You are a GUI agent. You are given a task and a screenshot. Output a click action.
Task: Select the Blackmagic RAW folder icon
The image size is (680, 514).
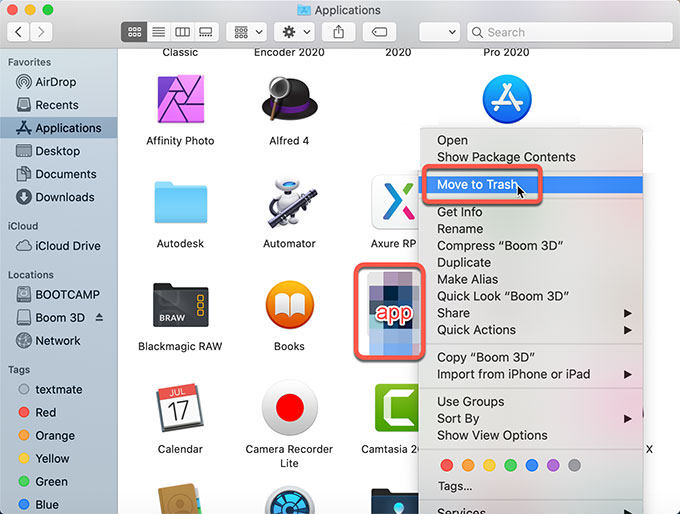[x=180, y=305]
